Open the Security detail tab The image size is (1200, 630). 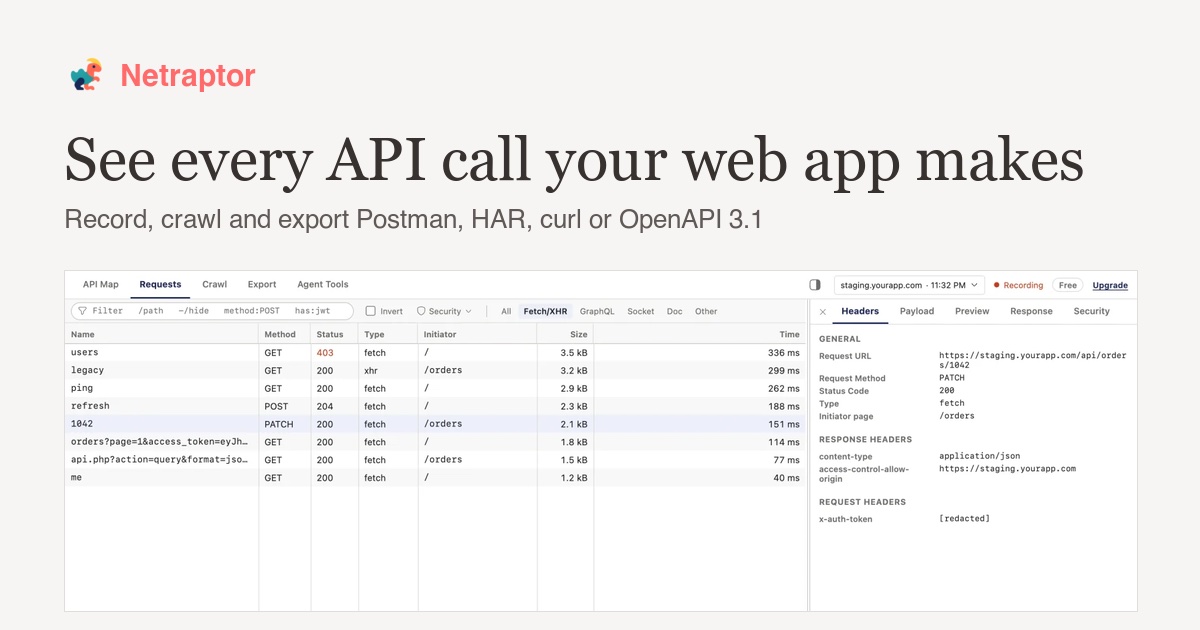pos(1092,311)
